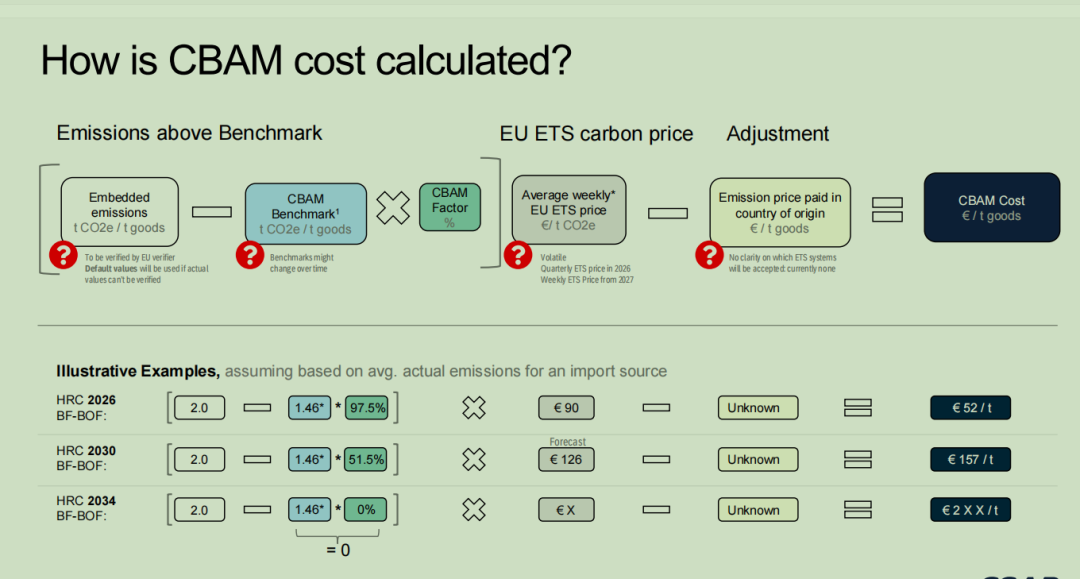Click the multiplication symbol in the HRC 2034 row
Viewport: 1080px width, 579px height.
[x=473, y=510]
